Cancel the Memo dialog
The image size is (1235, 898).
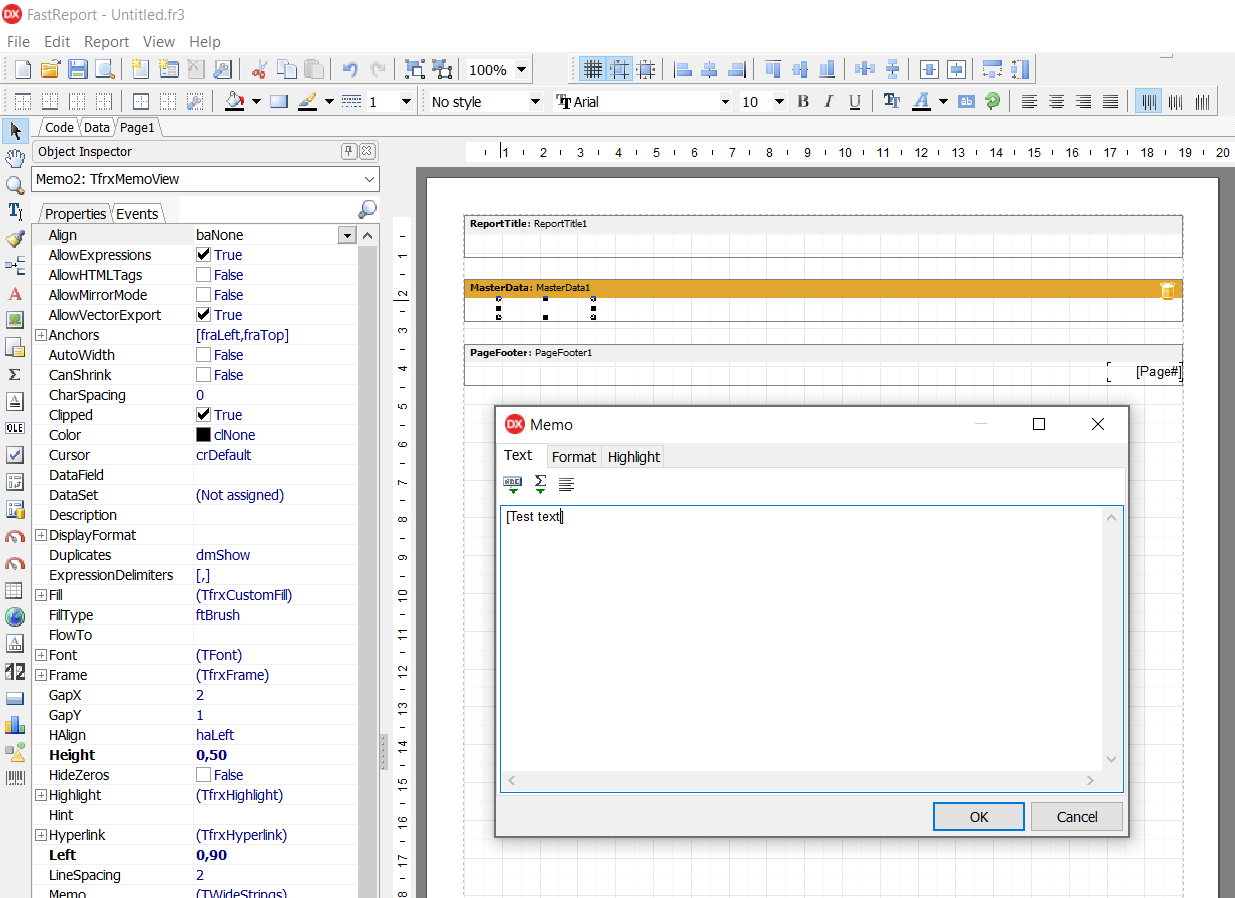(1077, 817)
